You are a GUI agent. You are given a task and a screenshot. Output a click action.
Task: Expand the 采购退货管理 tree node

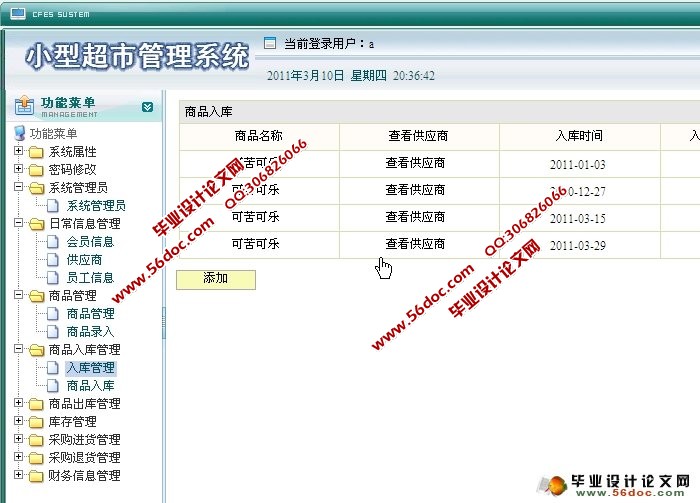tap(18, 457)
